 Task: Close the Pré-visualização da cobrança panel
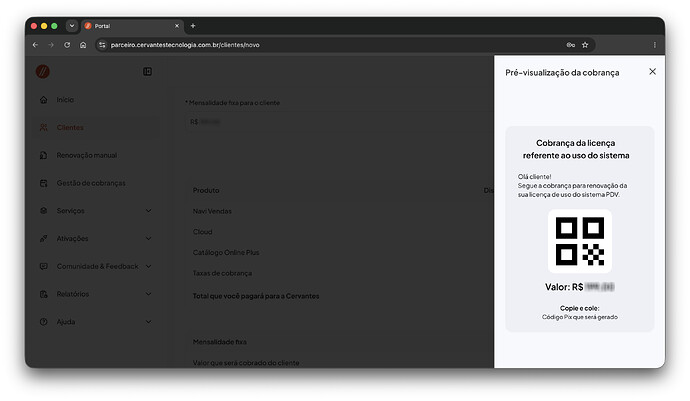(x=652, y=71)
